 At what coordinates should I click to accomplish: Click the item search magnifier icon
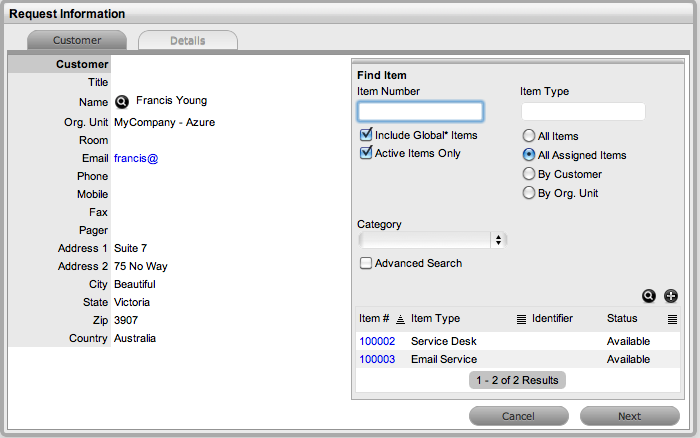pyautogui.click(x=649, y=296)
